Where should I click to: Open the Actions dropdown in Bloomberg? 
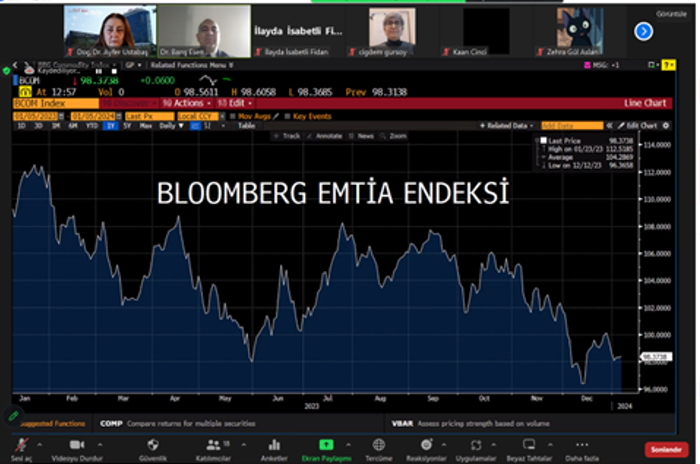[x=187, y=103]
